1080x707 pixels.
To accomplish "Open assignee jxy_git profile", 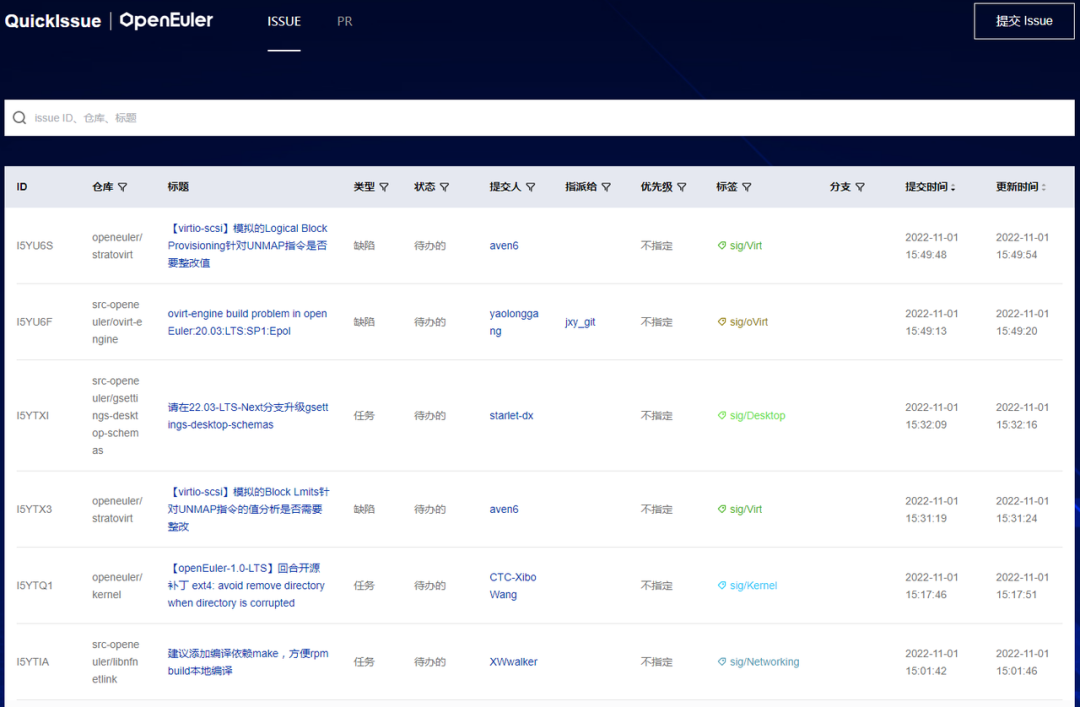I will pos(580,322).
